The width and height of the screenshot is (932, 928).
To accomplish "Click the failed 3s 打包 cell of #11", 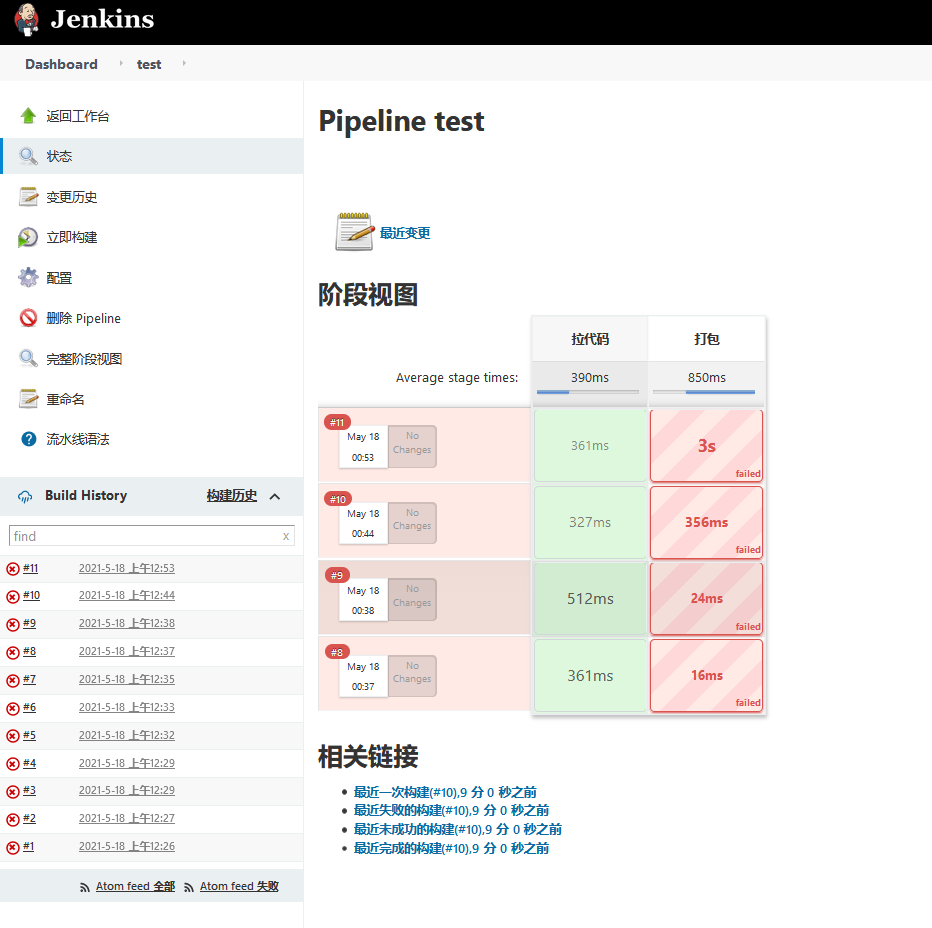I will (706, 446).
